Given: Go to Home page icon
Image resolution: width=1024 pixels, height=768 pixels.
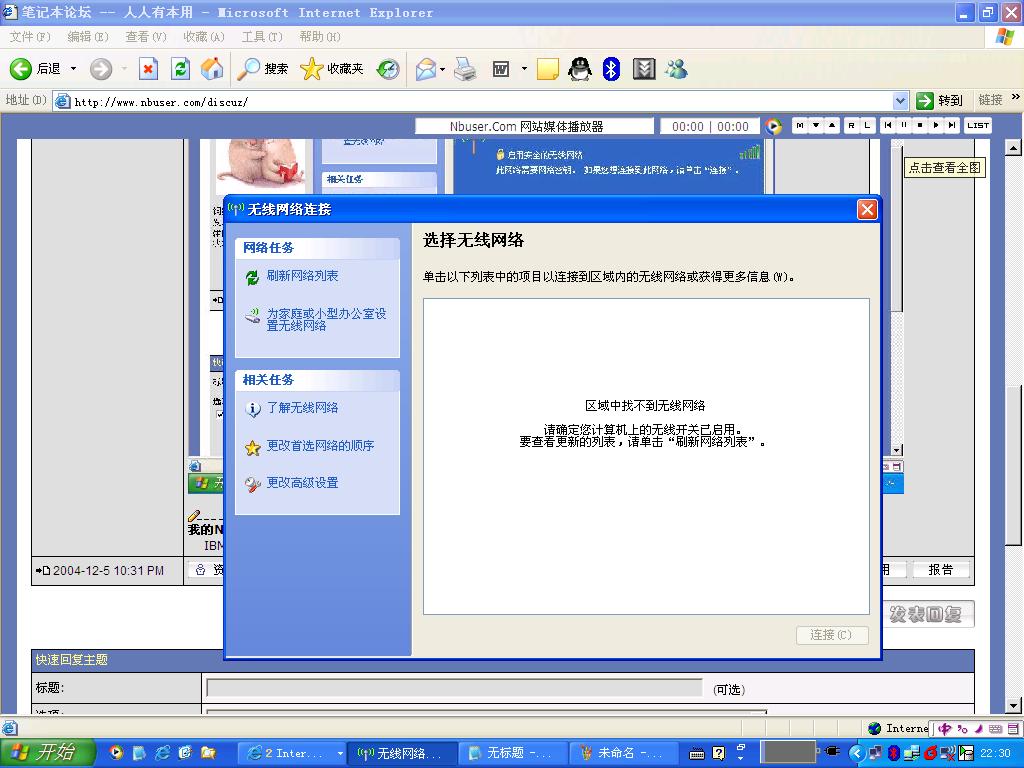Looking at the screenshot, I should [x=212, y=69].
